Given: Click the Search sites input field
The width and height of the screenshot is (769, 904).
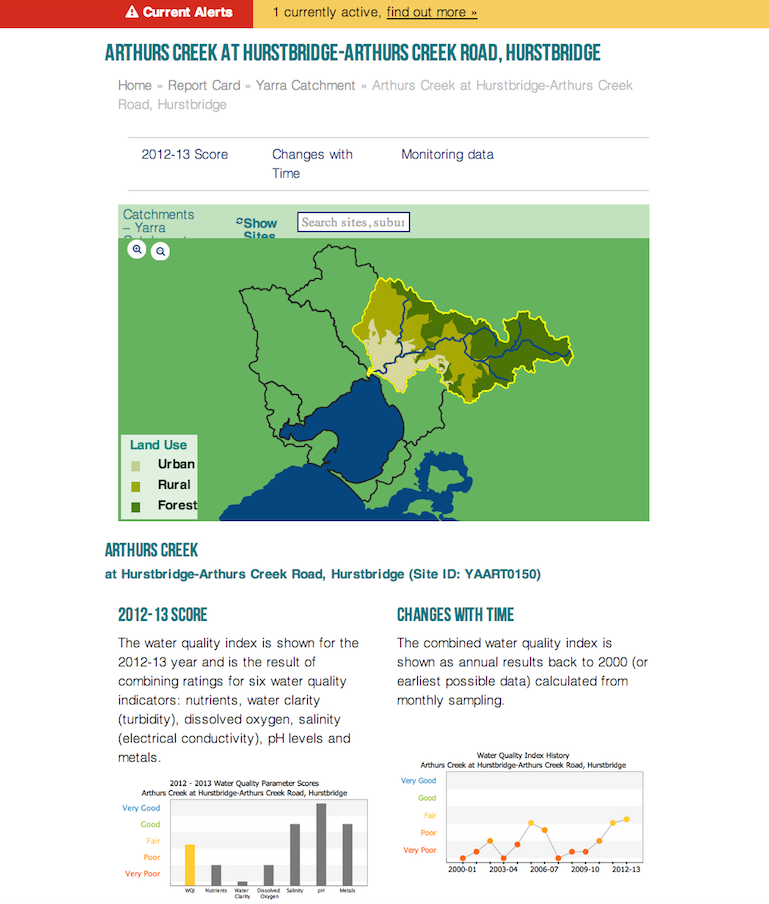Looking at the screenshot, I should pyautogui.click(x=353, y=222).
